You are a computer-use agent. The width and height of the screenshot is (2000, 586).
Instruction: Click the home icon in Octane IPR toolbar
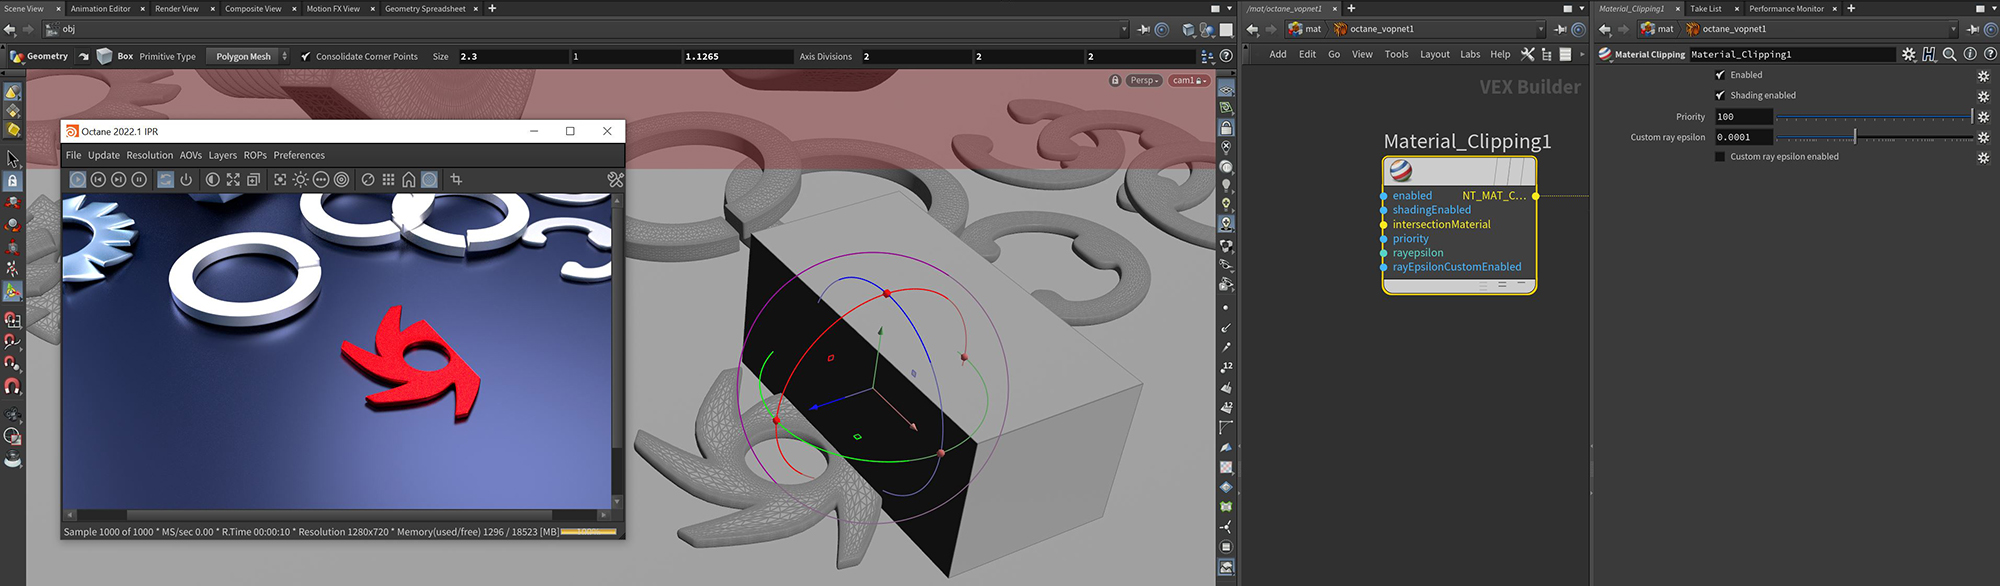click(408, 180)
